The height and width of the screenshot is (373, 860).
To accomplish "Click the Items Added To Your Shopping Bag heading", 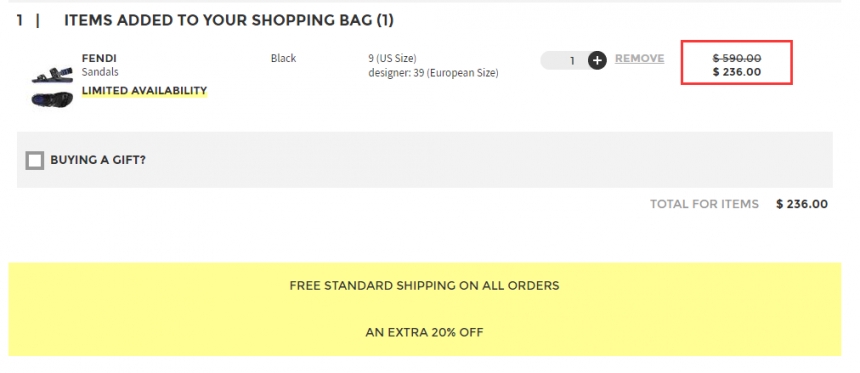I will (x=229, y=20).
